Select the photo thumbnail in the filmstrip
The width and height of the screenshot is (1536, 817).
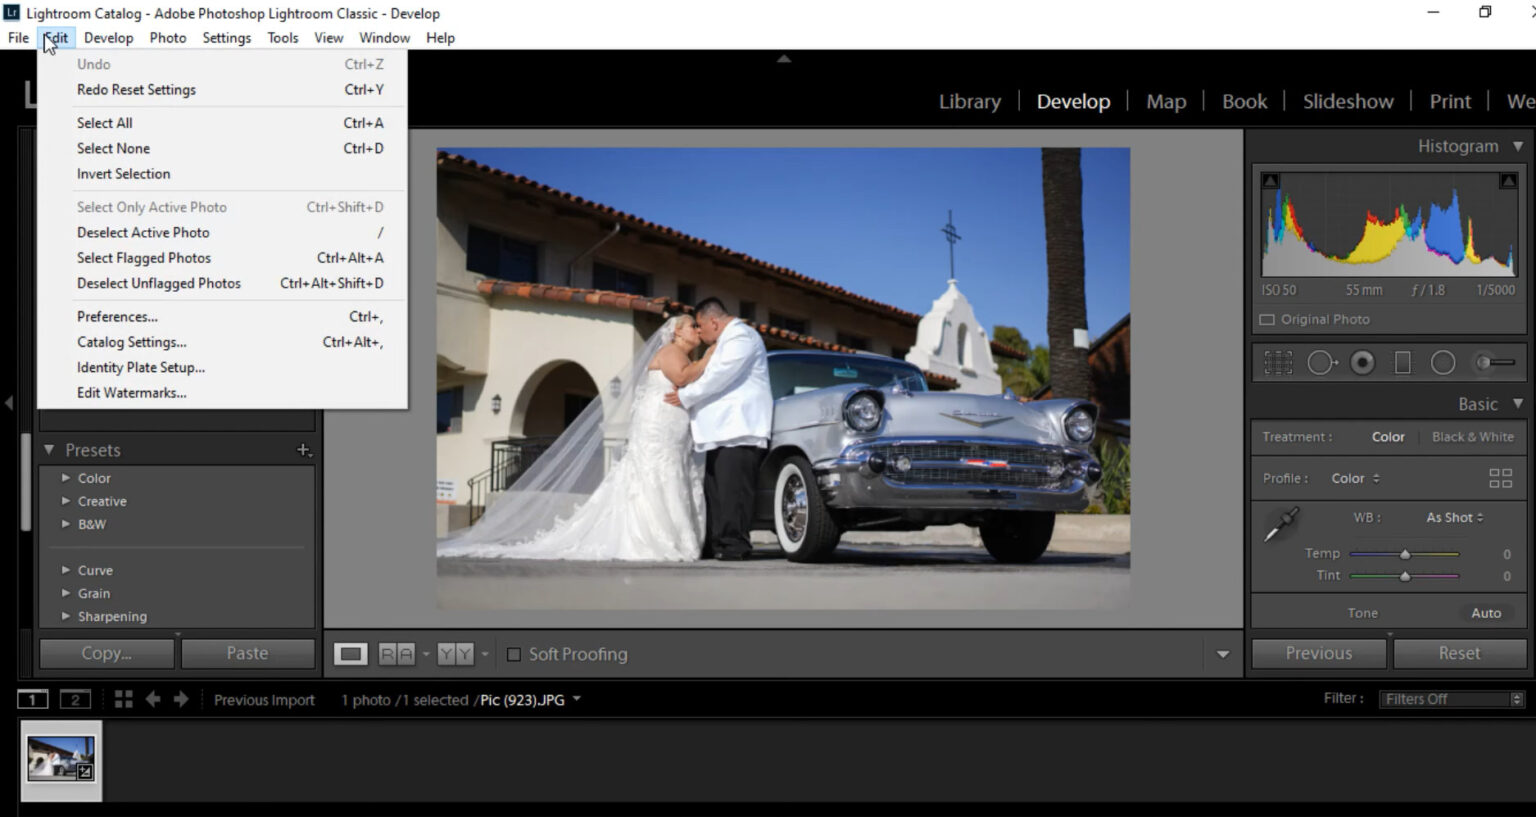point(62,761)
